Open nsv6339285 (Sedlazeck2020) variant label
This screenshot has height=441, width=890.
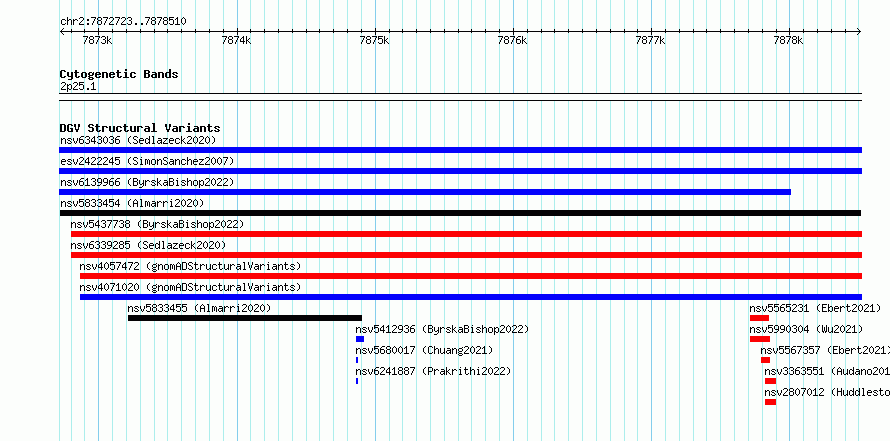pos(148,245)
